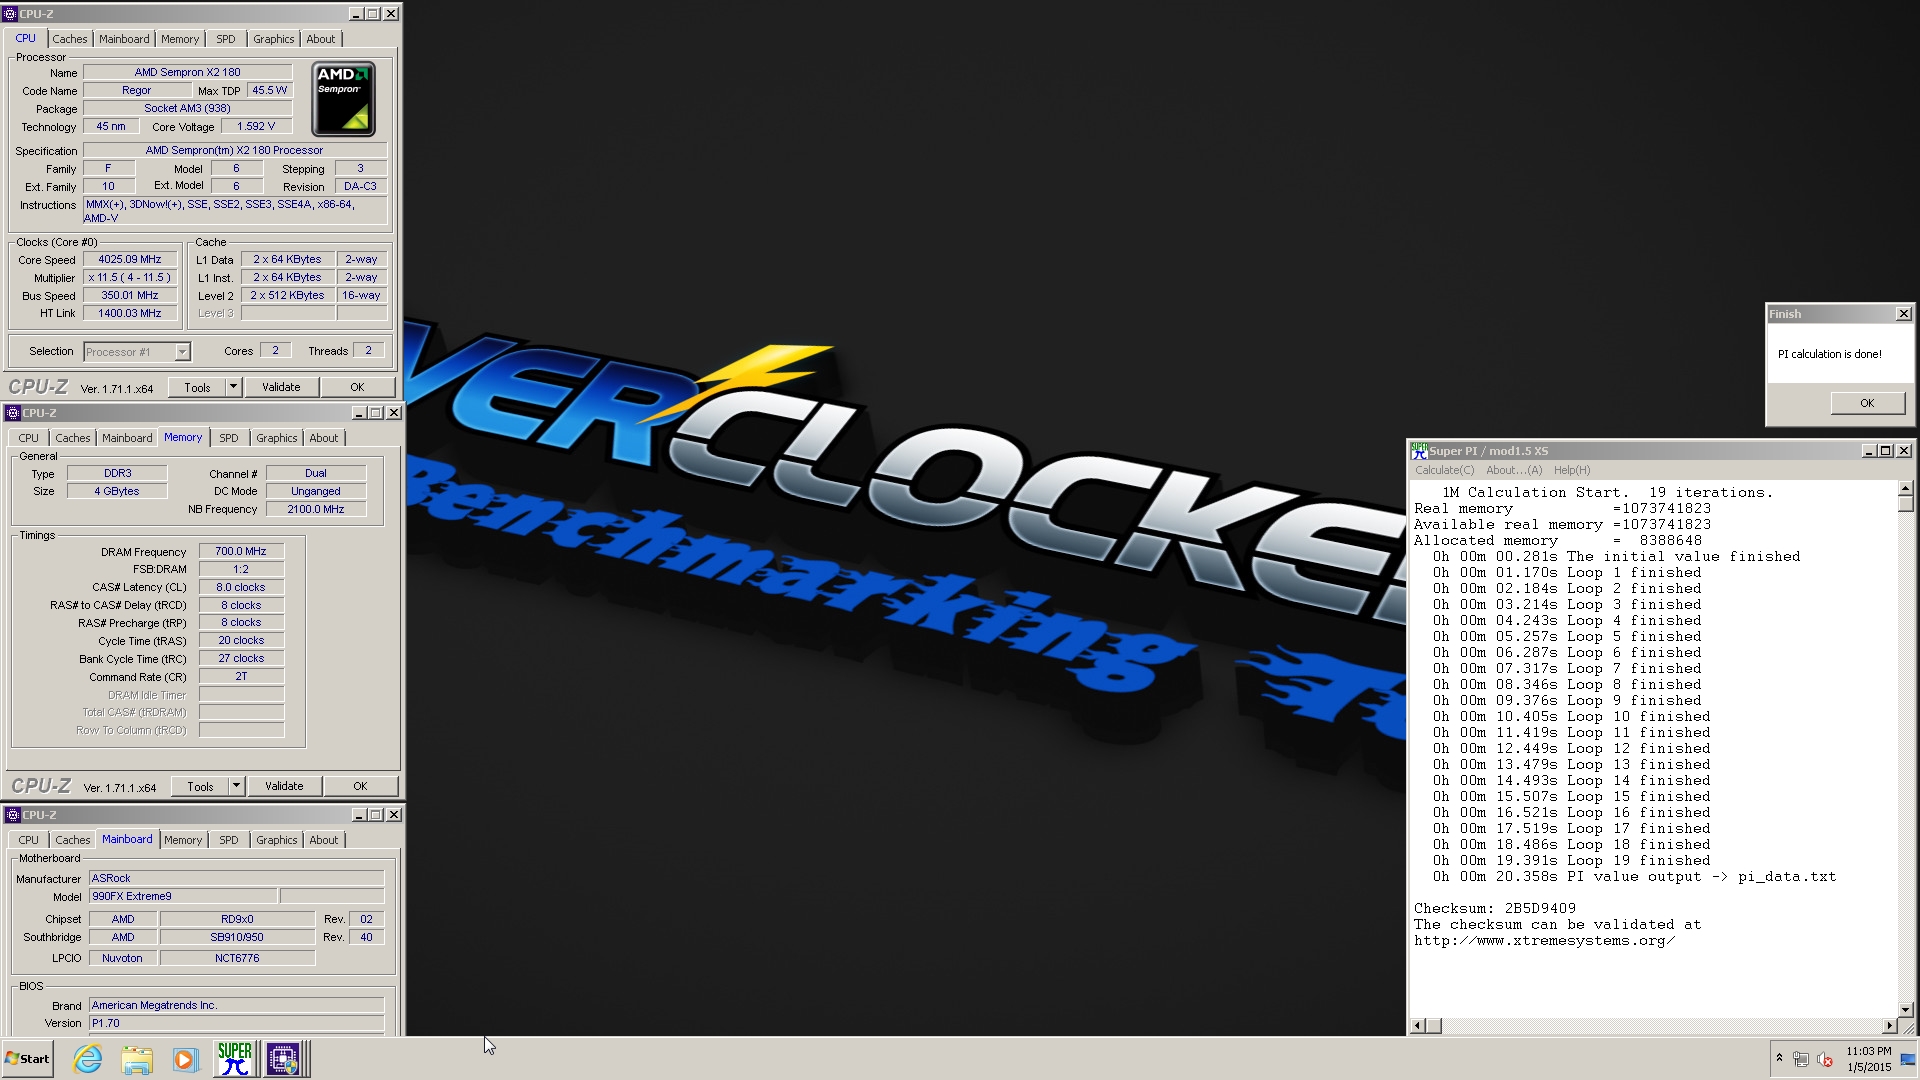
Task: Click the AMD Sempron logo in CPU-Z
Action: point(343,99)
